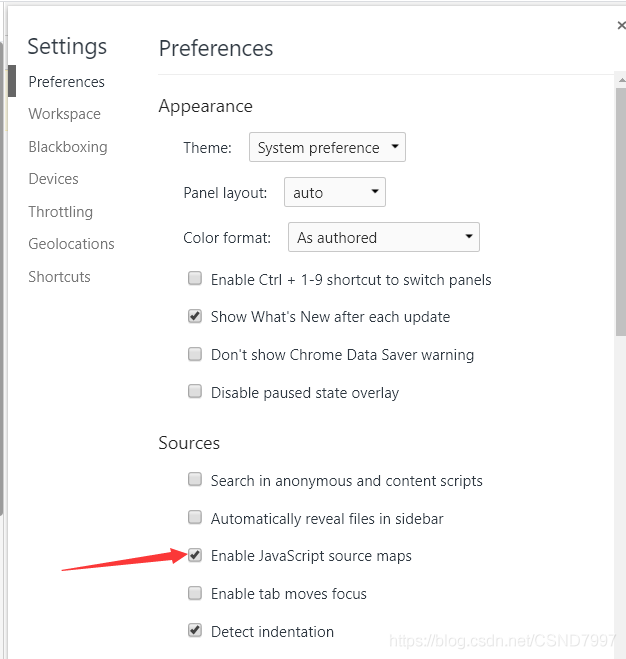The height and width of the screenshot is (659, 626).
Task: Uncheck Detect indentation option
Action: [x=195, y=631]
